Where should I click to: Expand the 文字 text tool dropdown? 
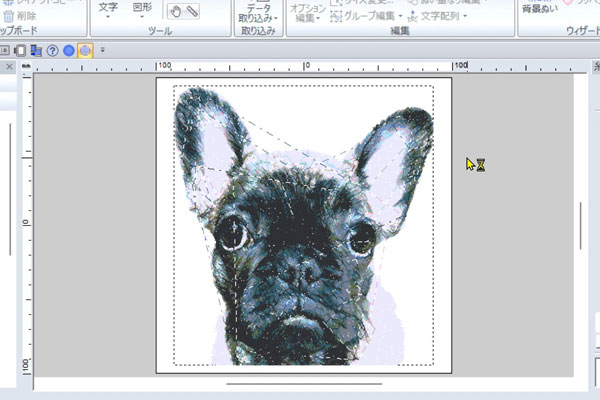coord(108,10)
